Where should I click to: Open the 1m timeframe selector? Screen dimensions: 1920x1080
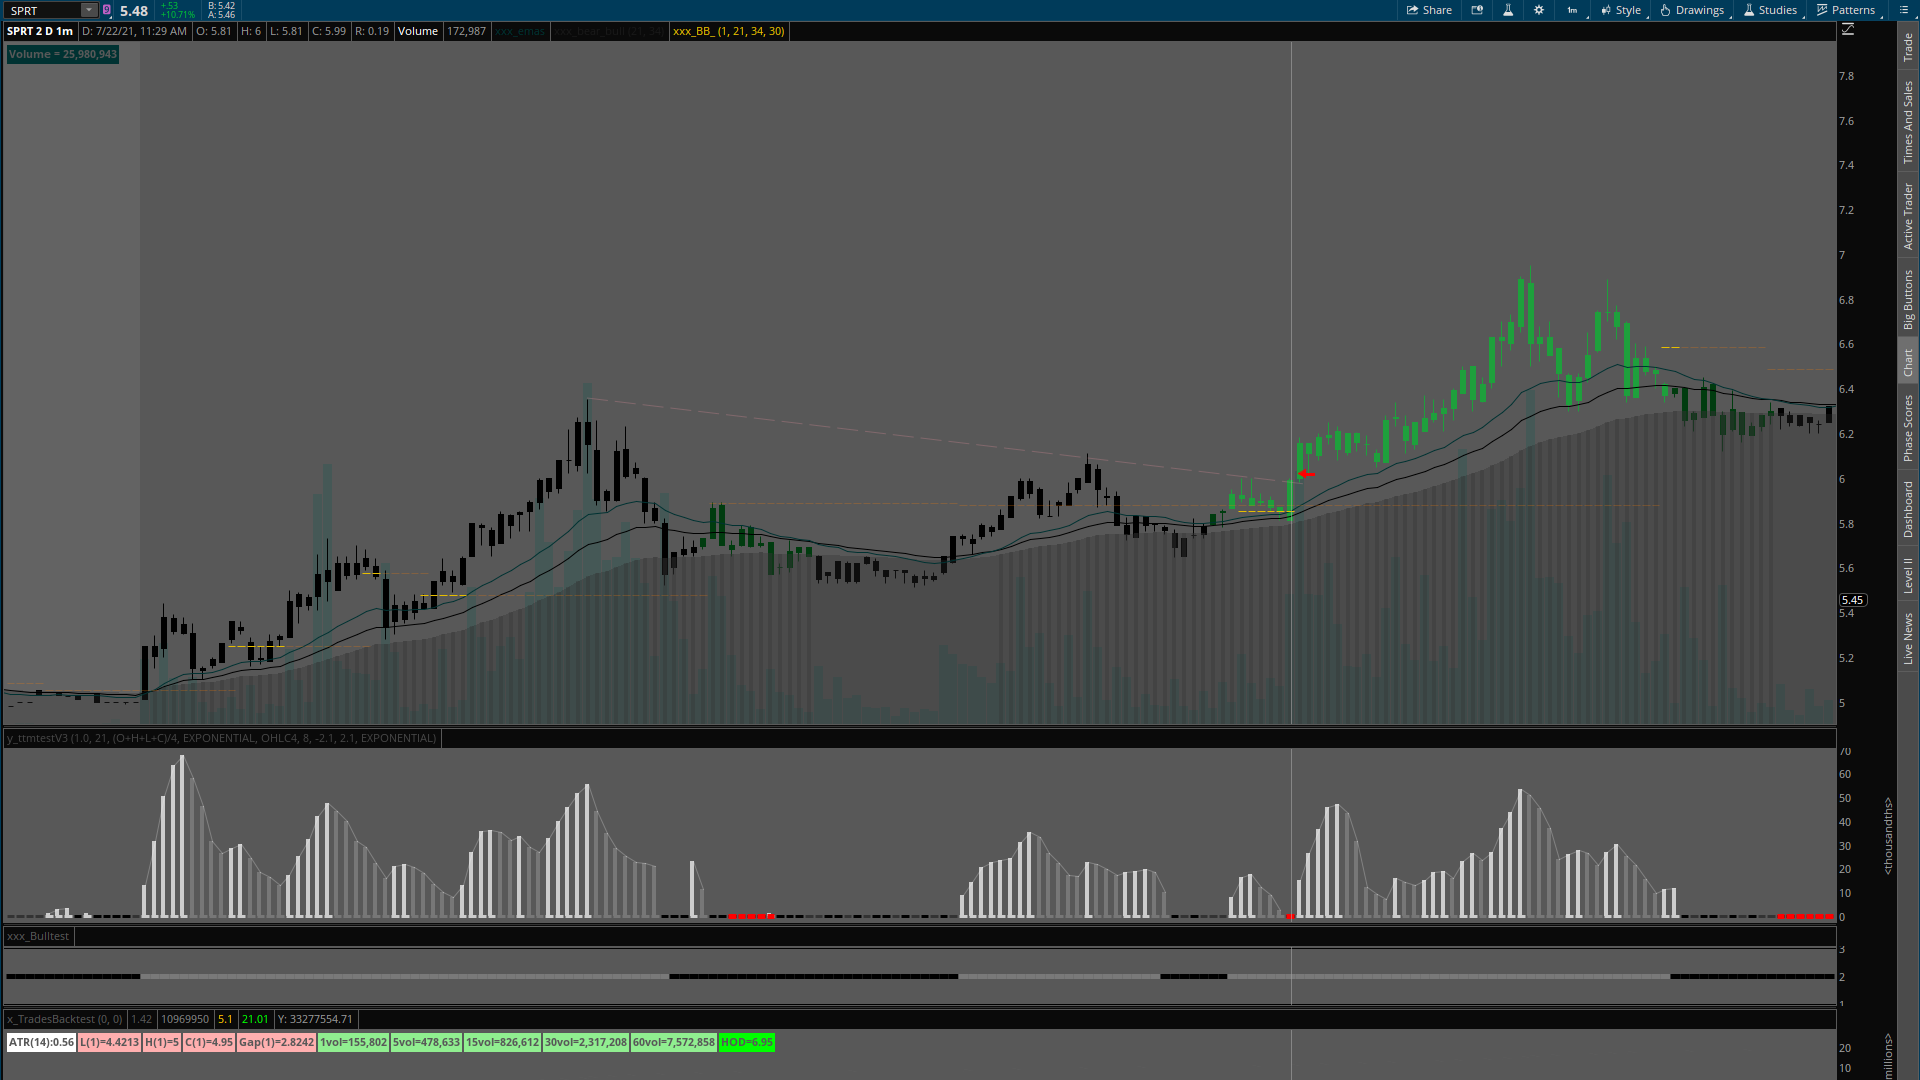[1573, 10]
